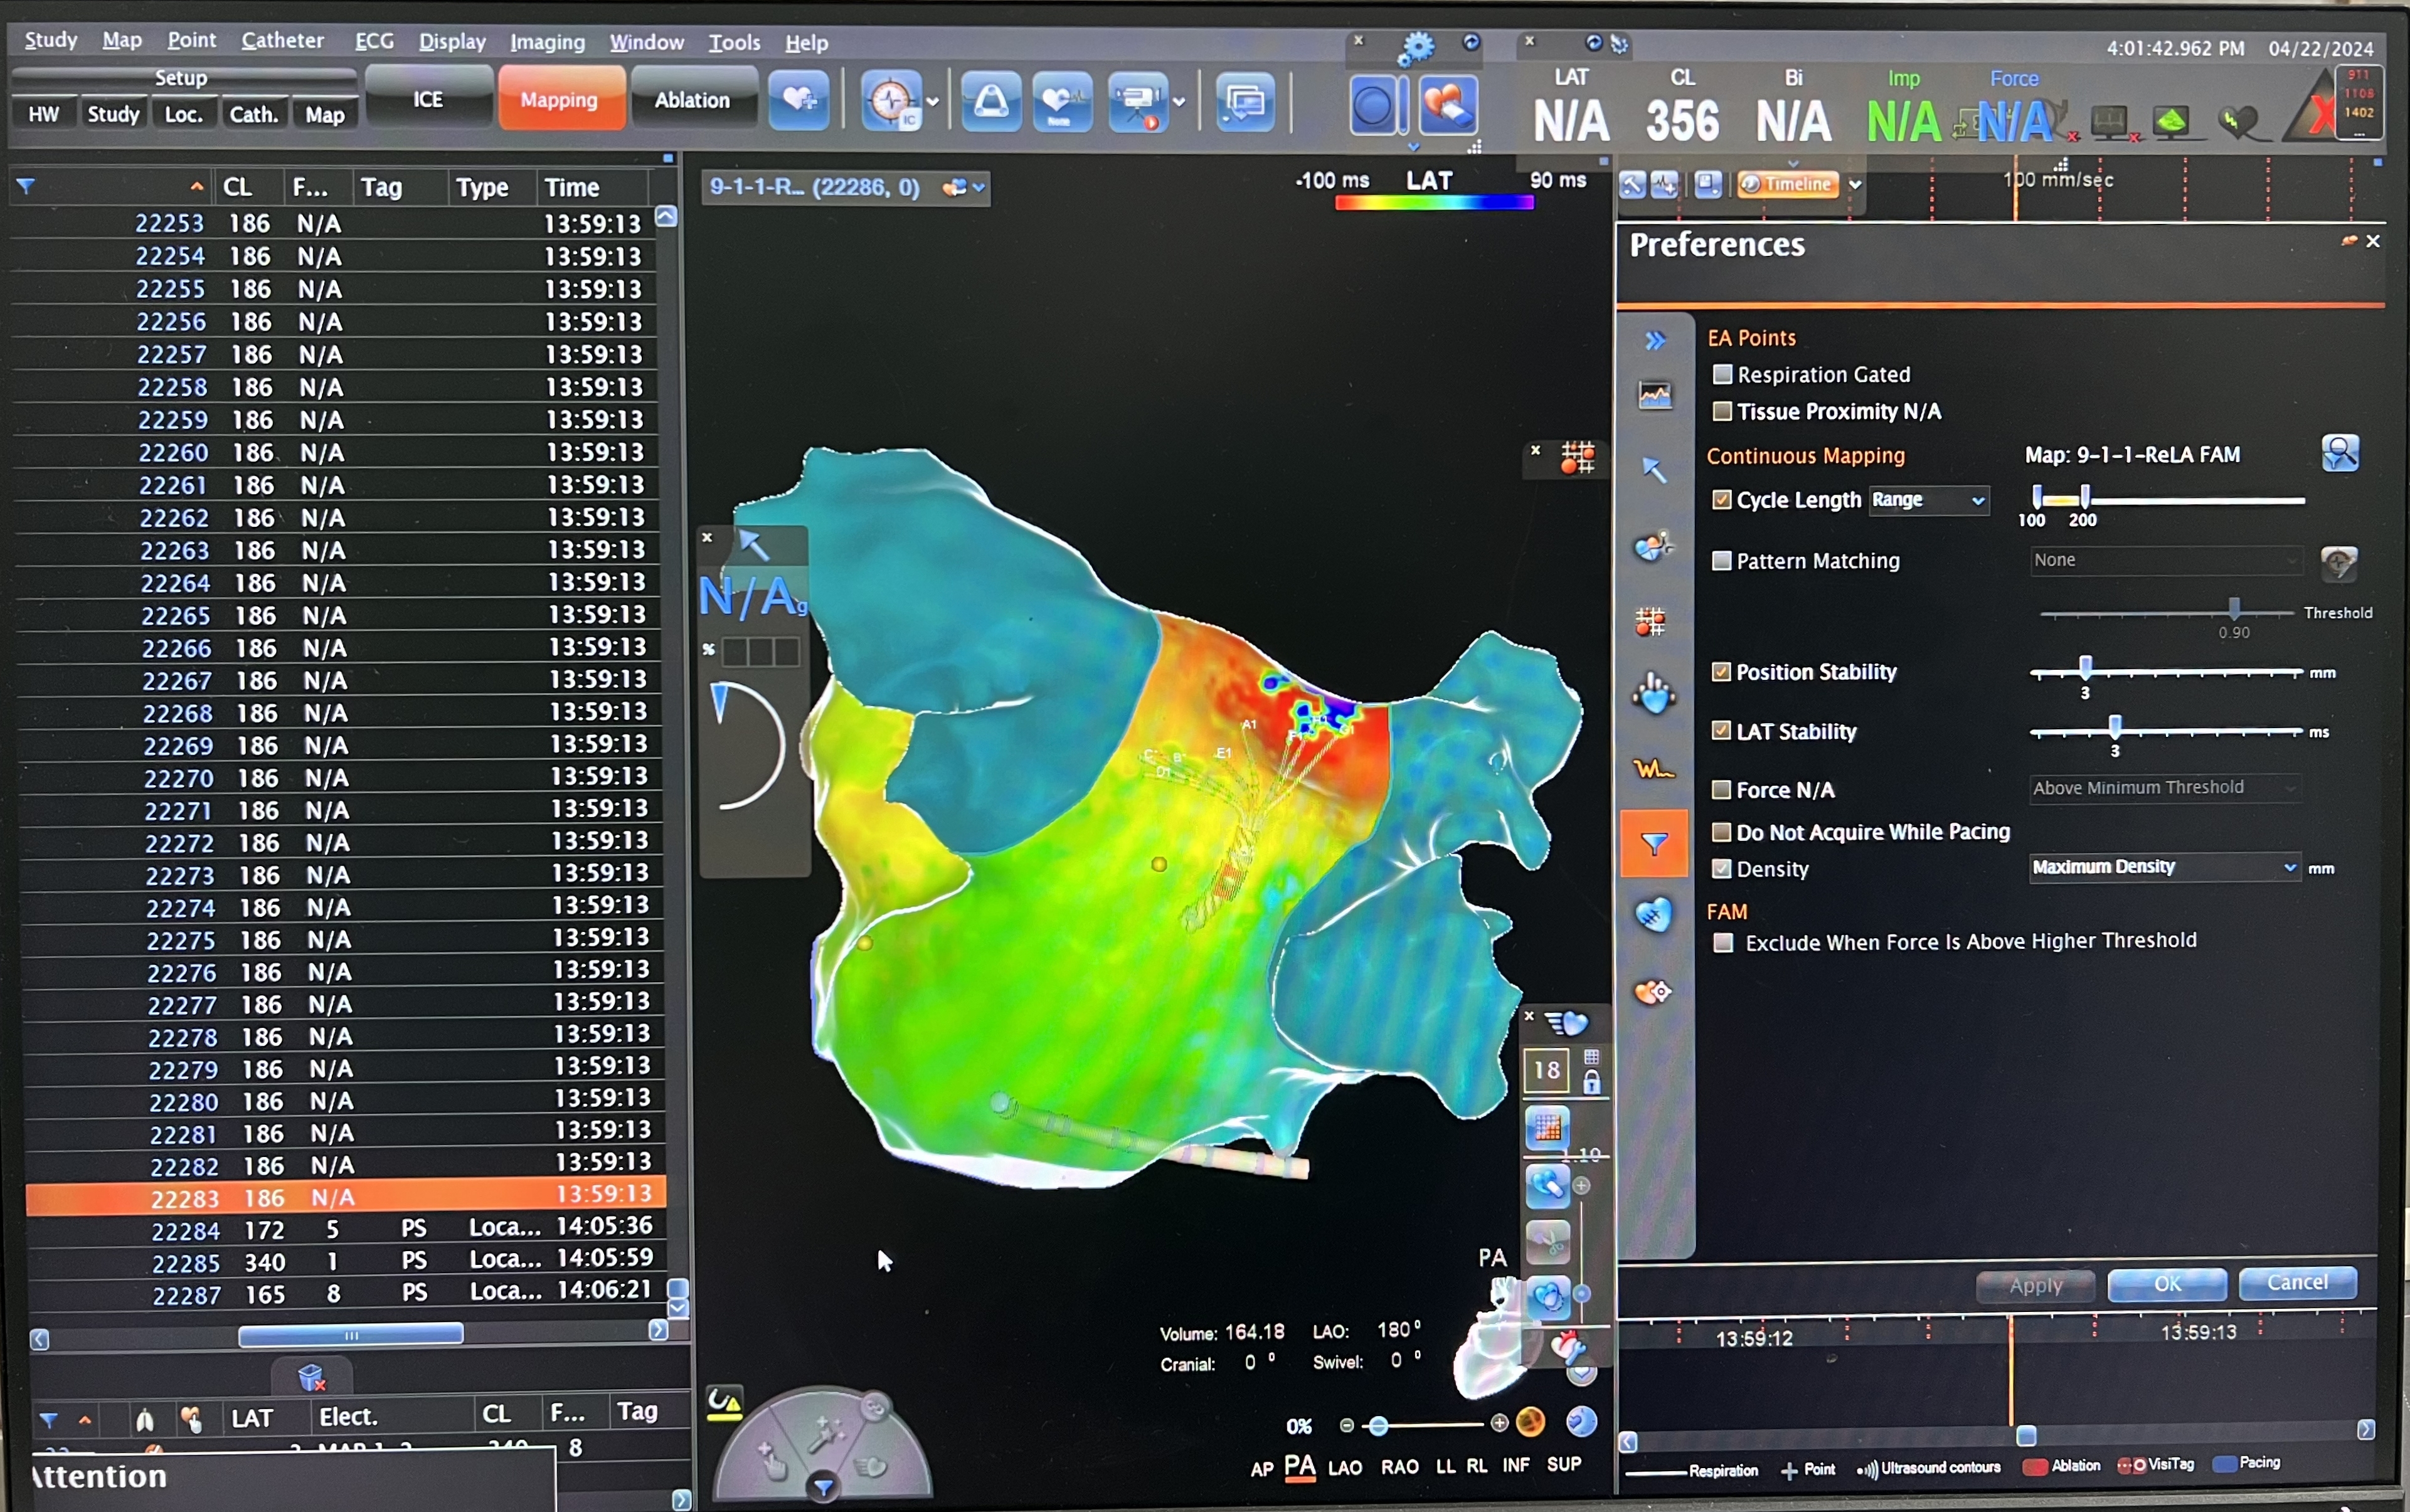
Task: Select point 22284 row in list
Action: [345, 1229]
